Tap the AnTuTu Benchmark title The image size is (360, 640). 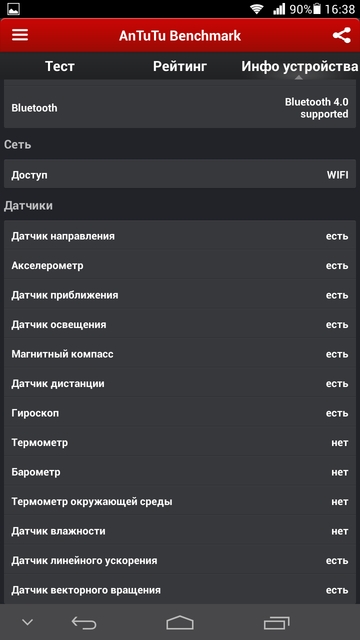[180, 36]
